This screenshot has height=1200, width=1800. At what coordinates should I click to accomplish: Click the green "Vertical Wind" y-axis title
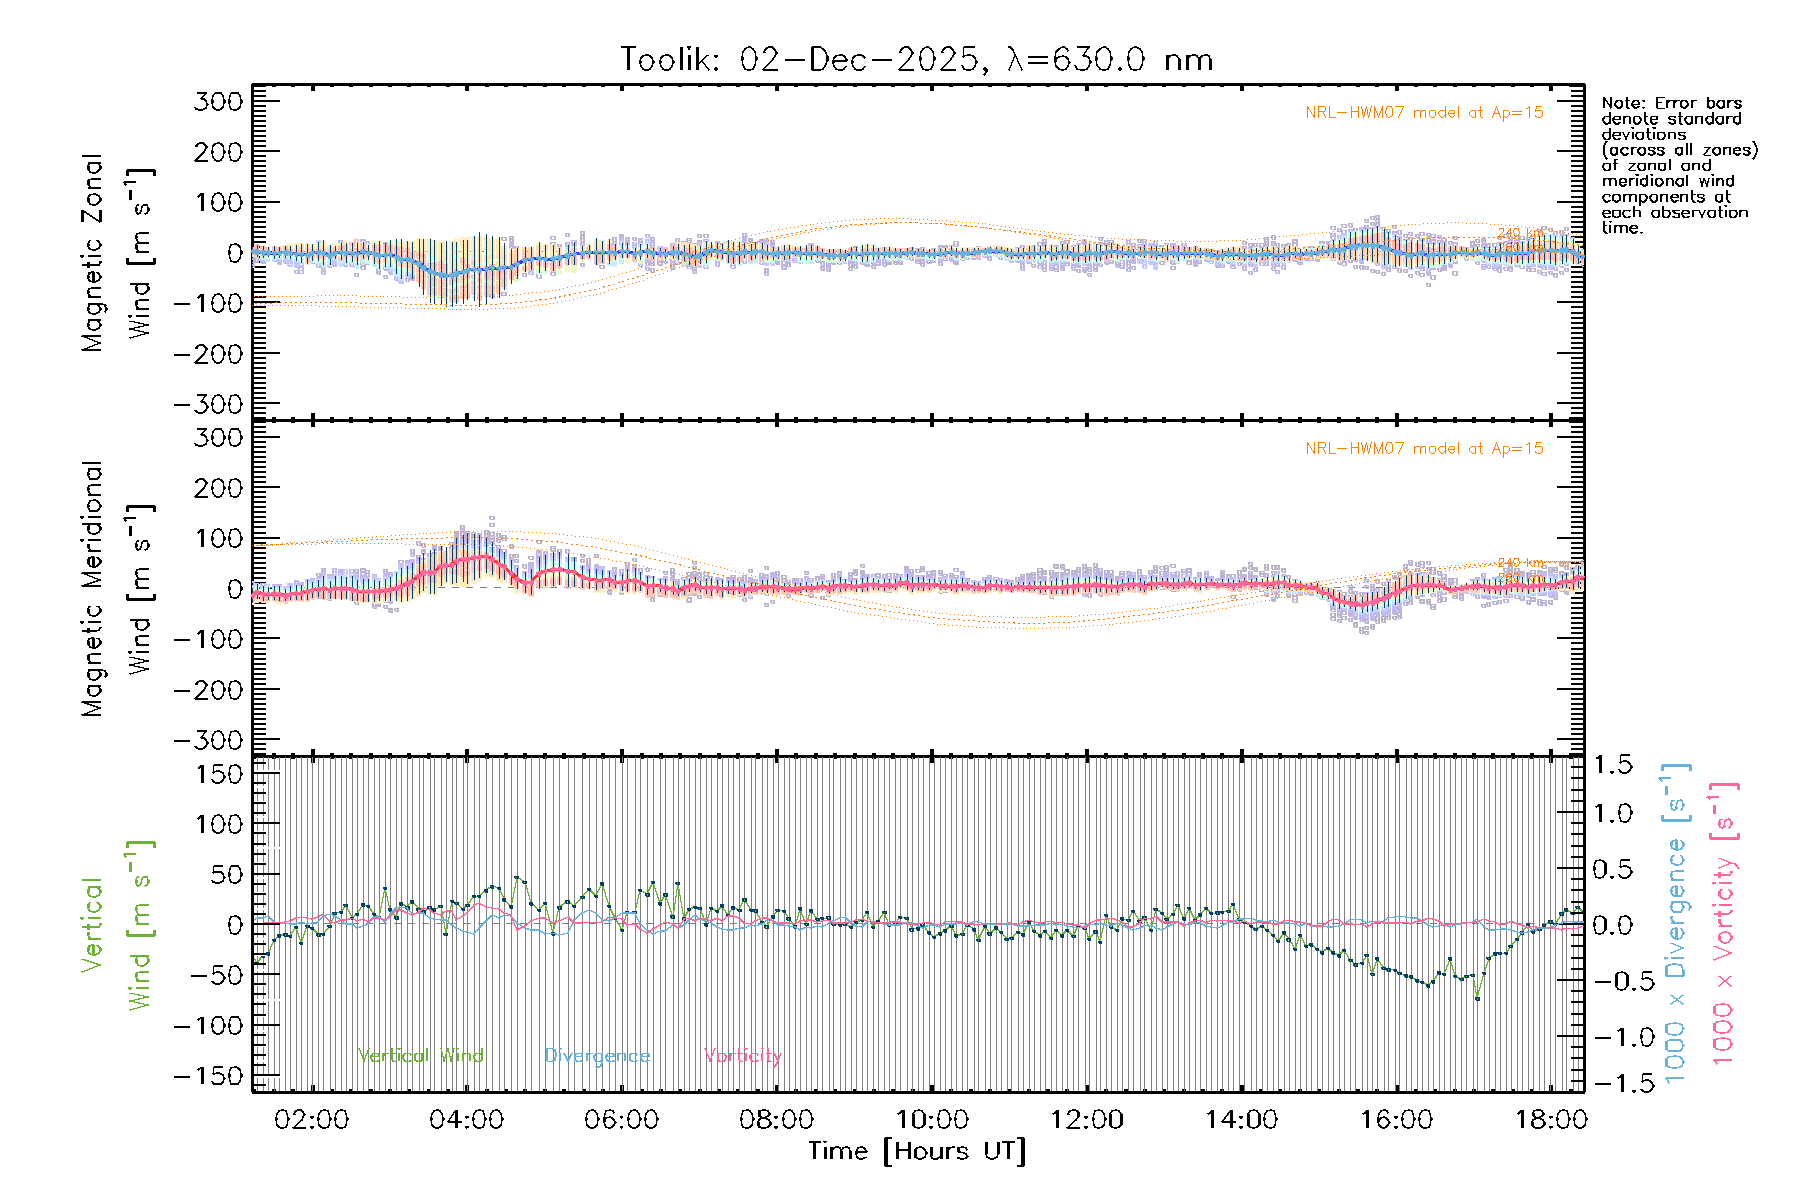(117, 925)
